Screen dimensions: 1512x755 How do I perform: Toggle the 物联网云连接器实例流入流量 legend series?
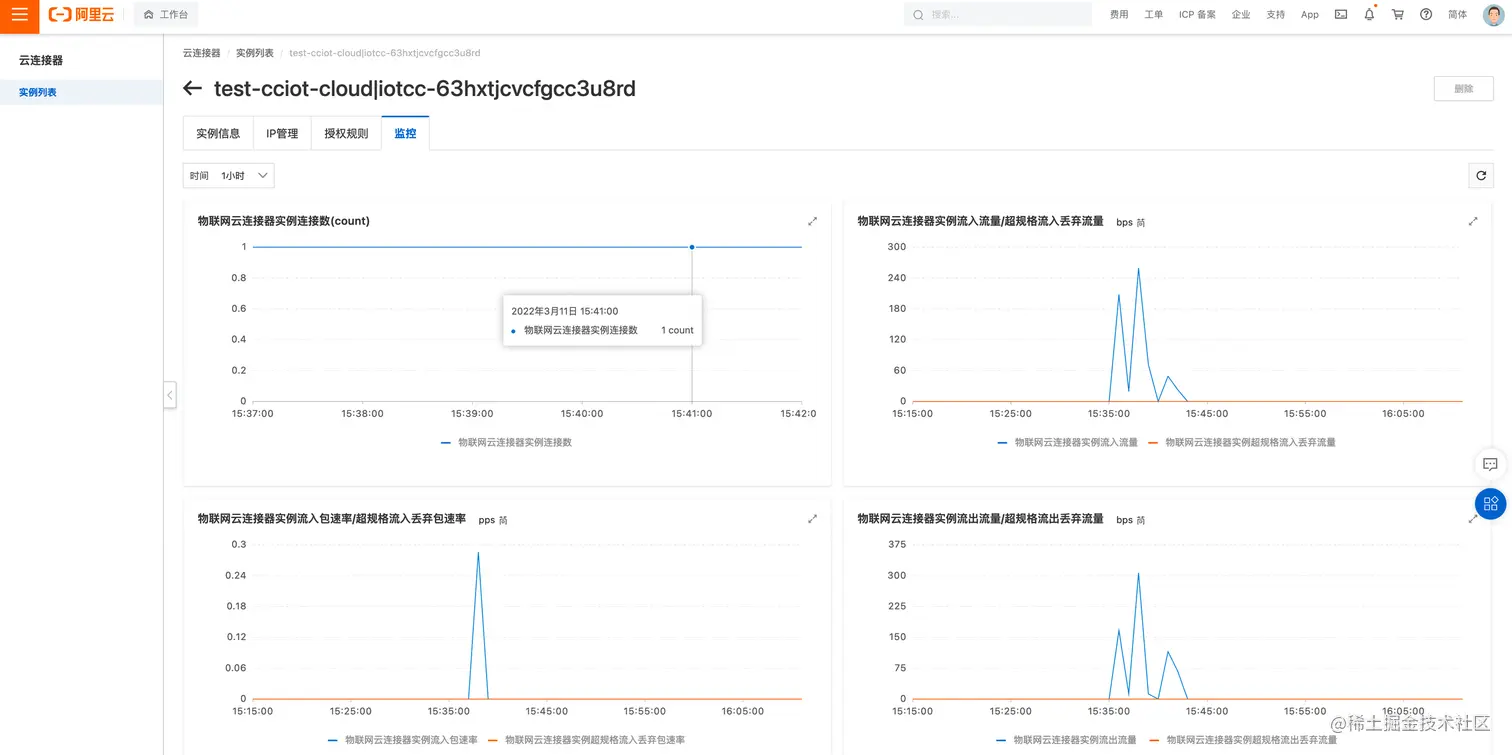point(1067,442)
